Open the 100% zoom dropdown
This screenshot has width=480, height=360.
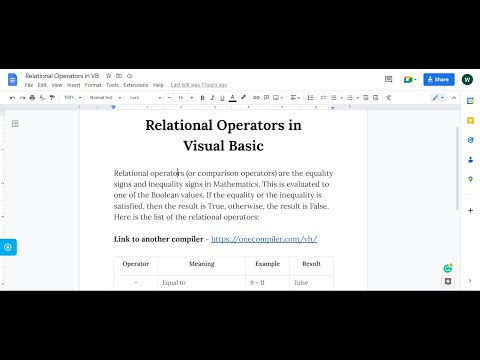[72, 98]
